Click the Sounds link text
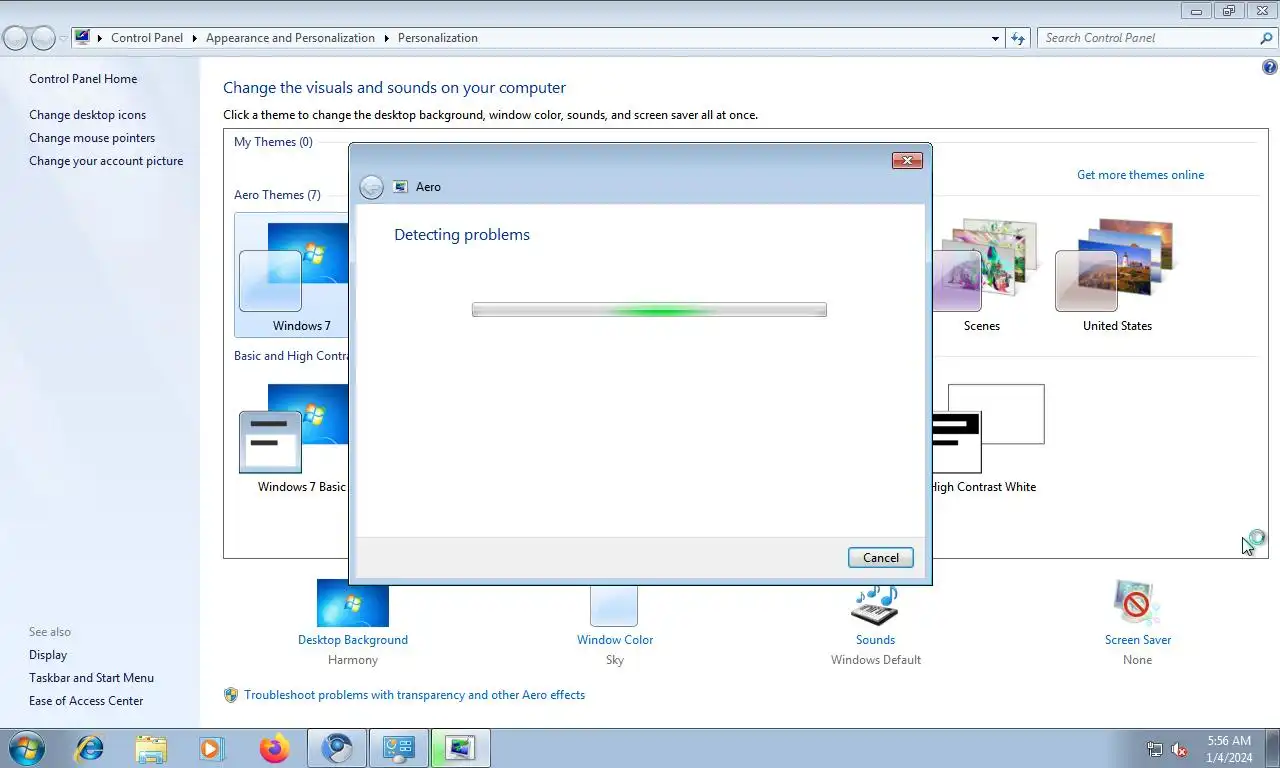Screen dimensions: 1280x768 875,640
